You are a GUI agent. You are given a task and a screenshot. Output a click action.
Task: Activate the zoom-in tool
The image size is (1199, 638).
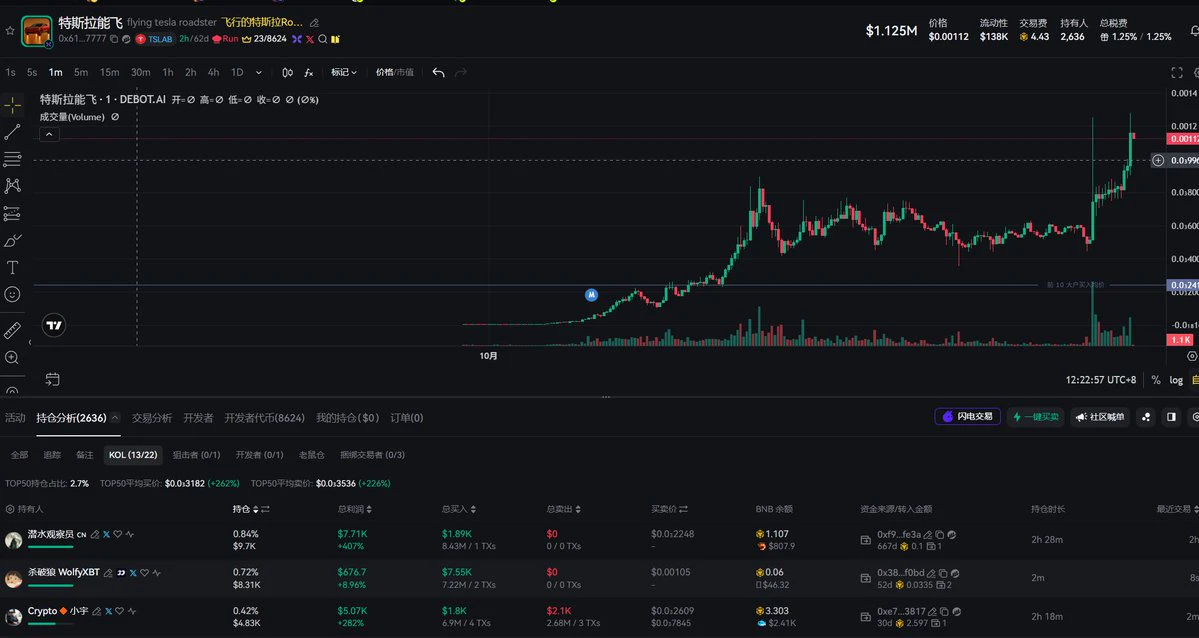pyautogui.click(x=12, y=357)
